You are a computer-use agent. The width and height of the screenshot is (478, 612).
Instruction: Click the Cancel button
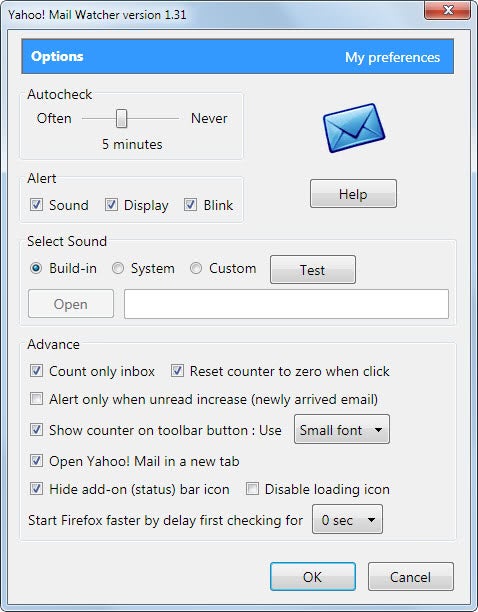click(x=410, y=576)
